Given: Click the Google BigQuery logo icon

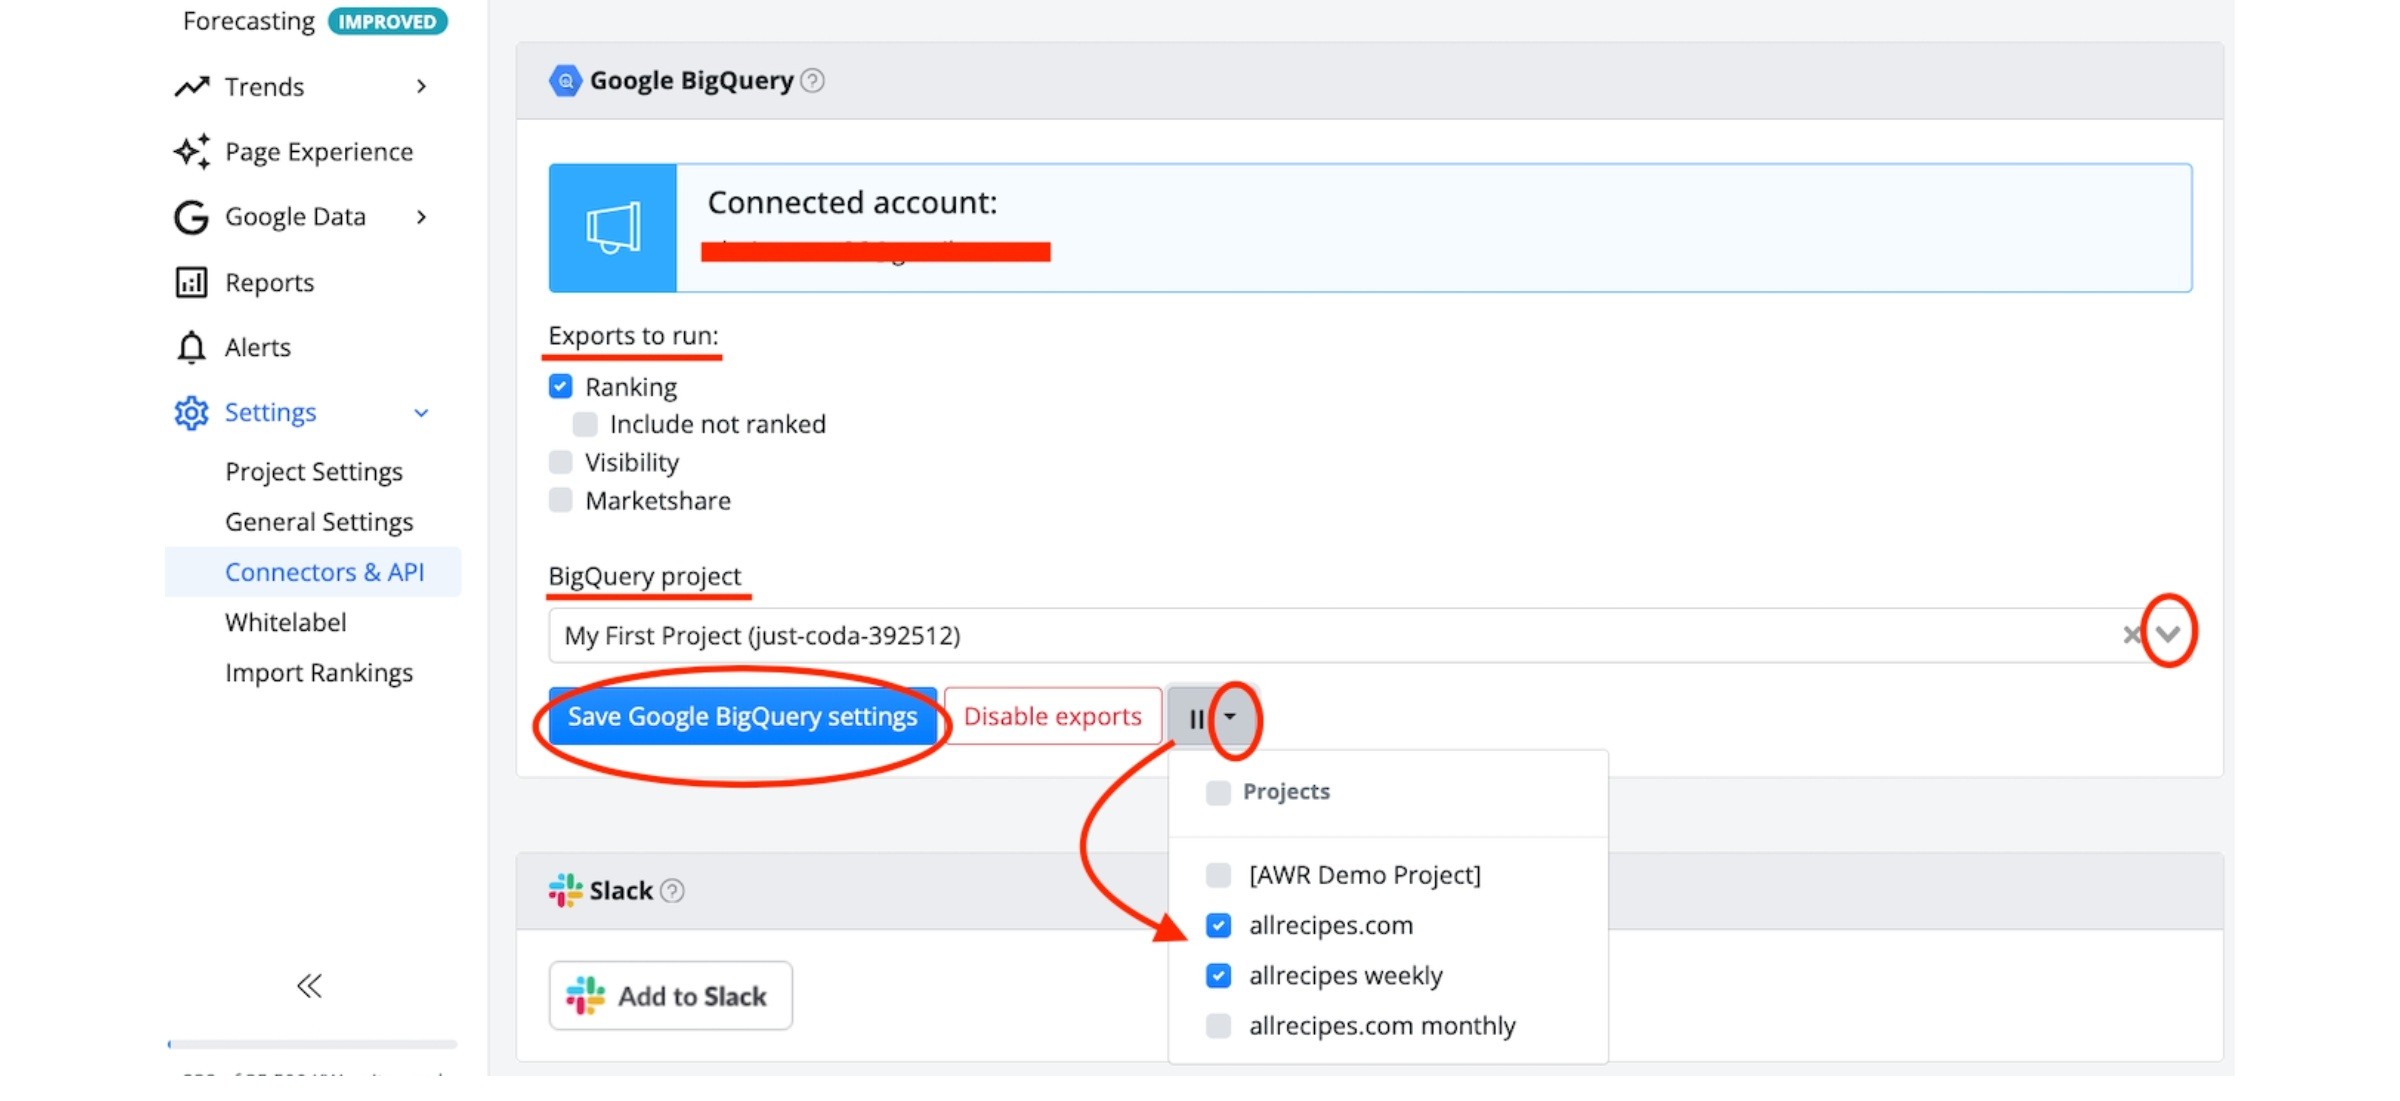Looking at the screenshot, I should coord(565,80).
